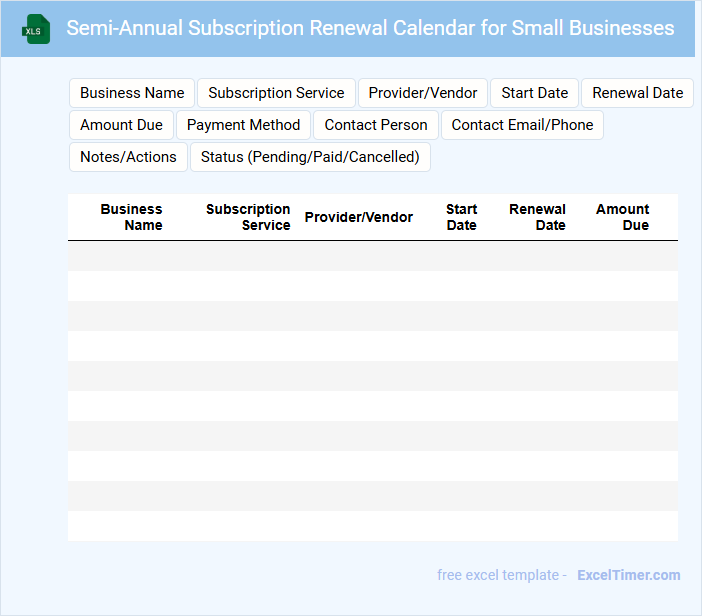
Task: Click the Business Name column header
Action: (132, 217)
